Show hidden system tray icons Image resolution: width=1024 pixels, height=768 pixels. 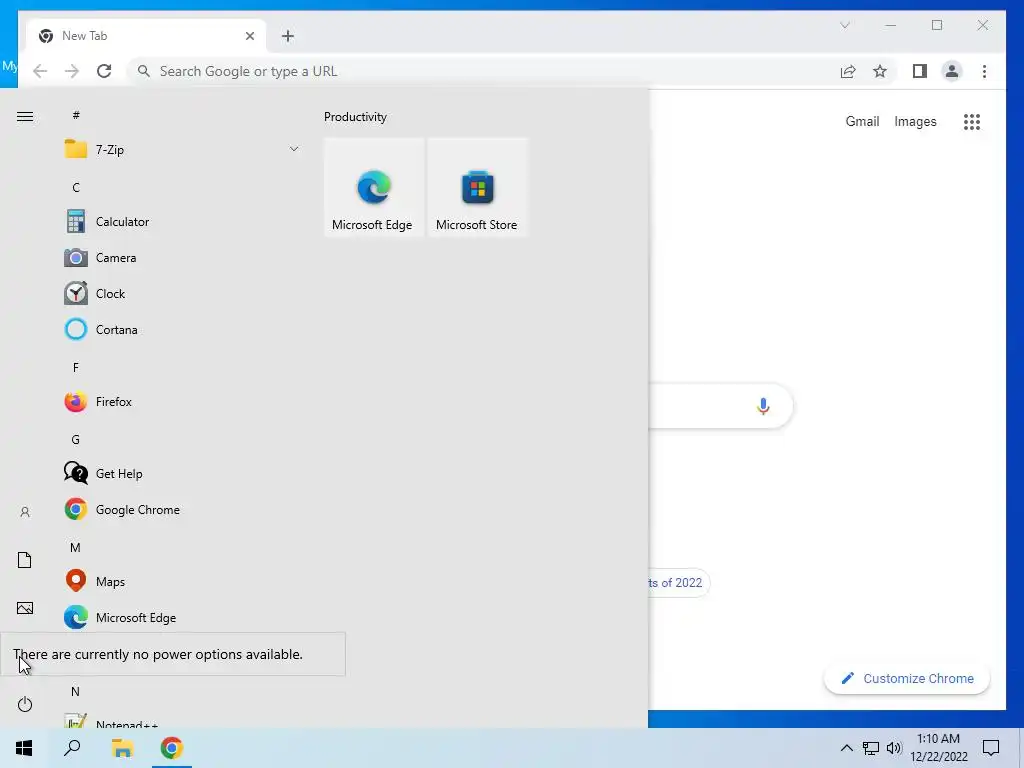[846, 748]
